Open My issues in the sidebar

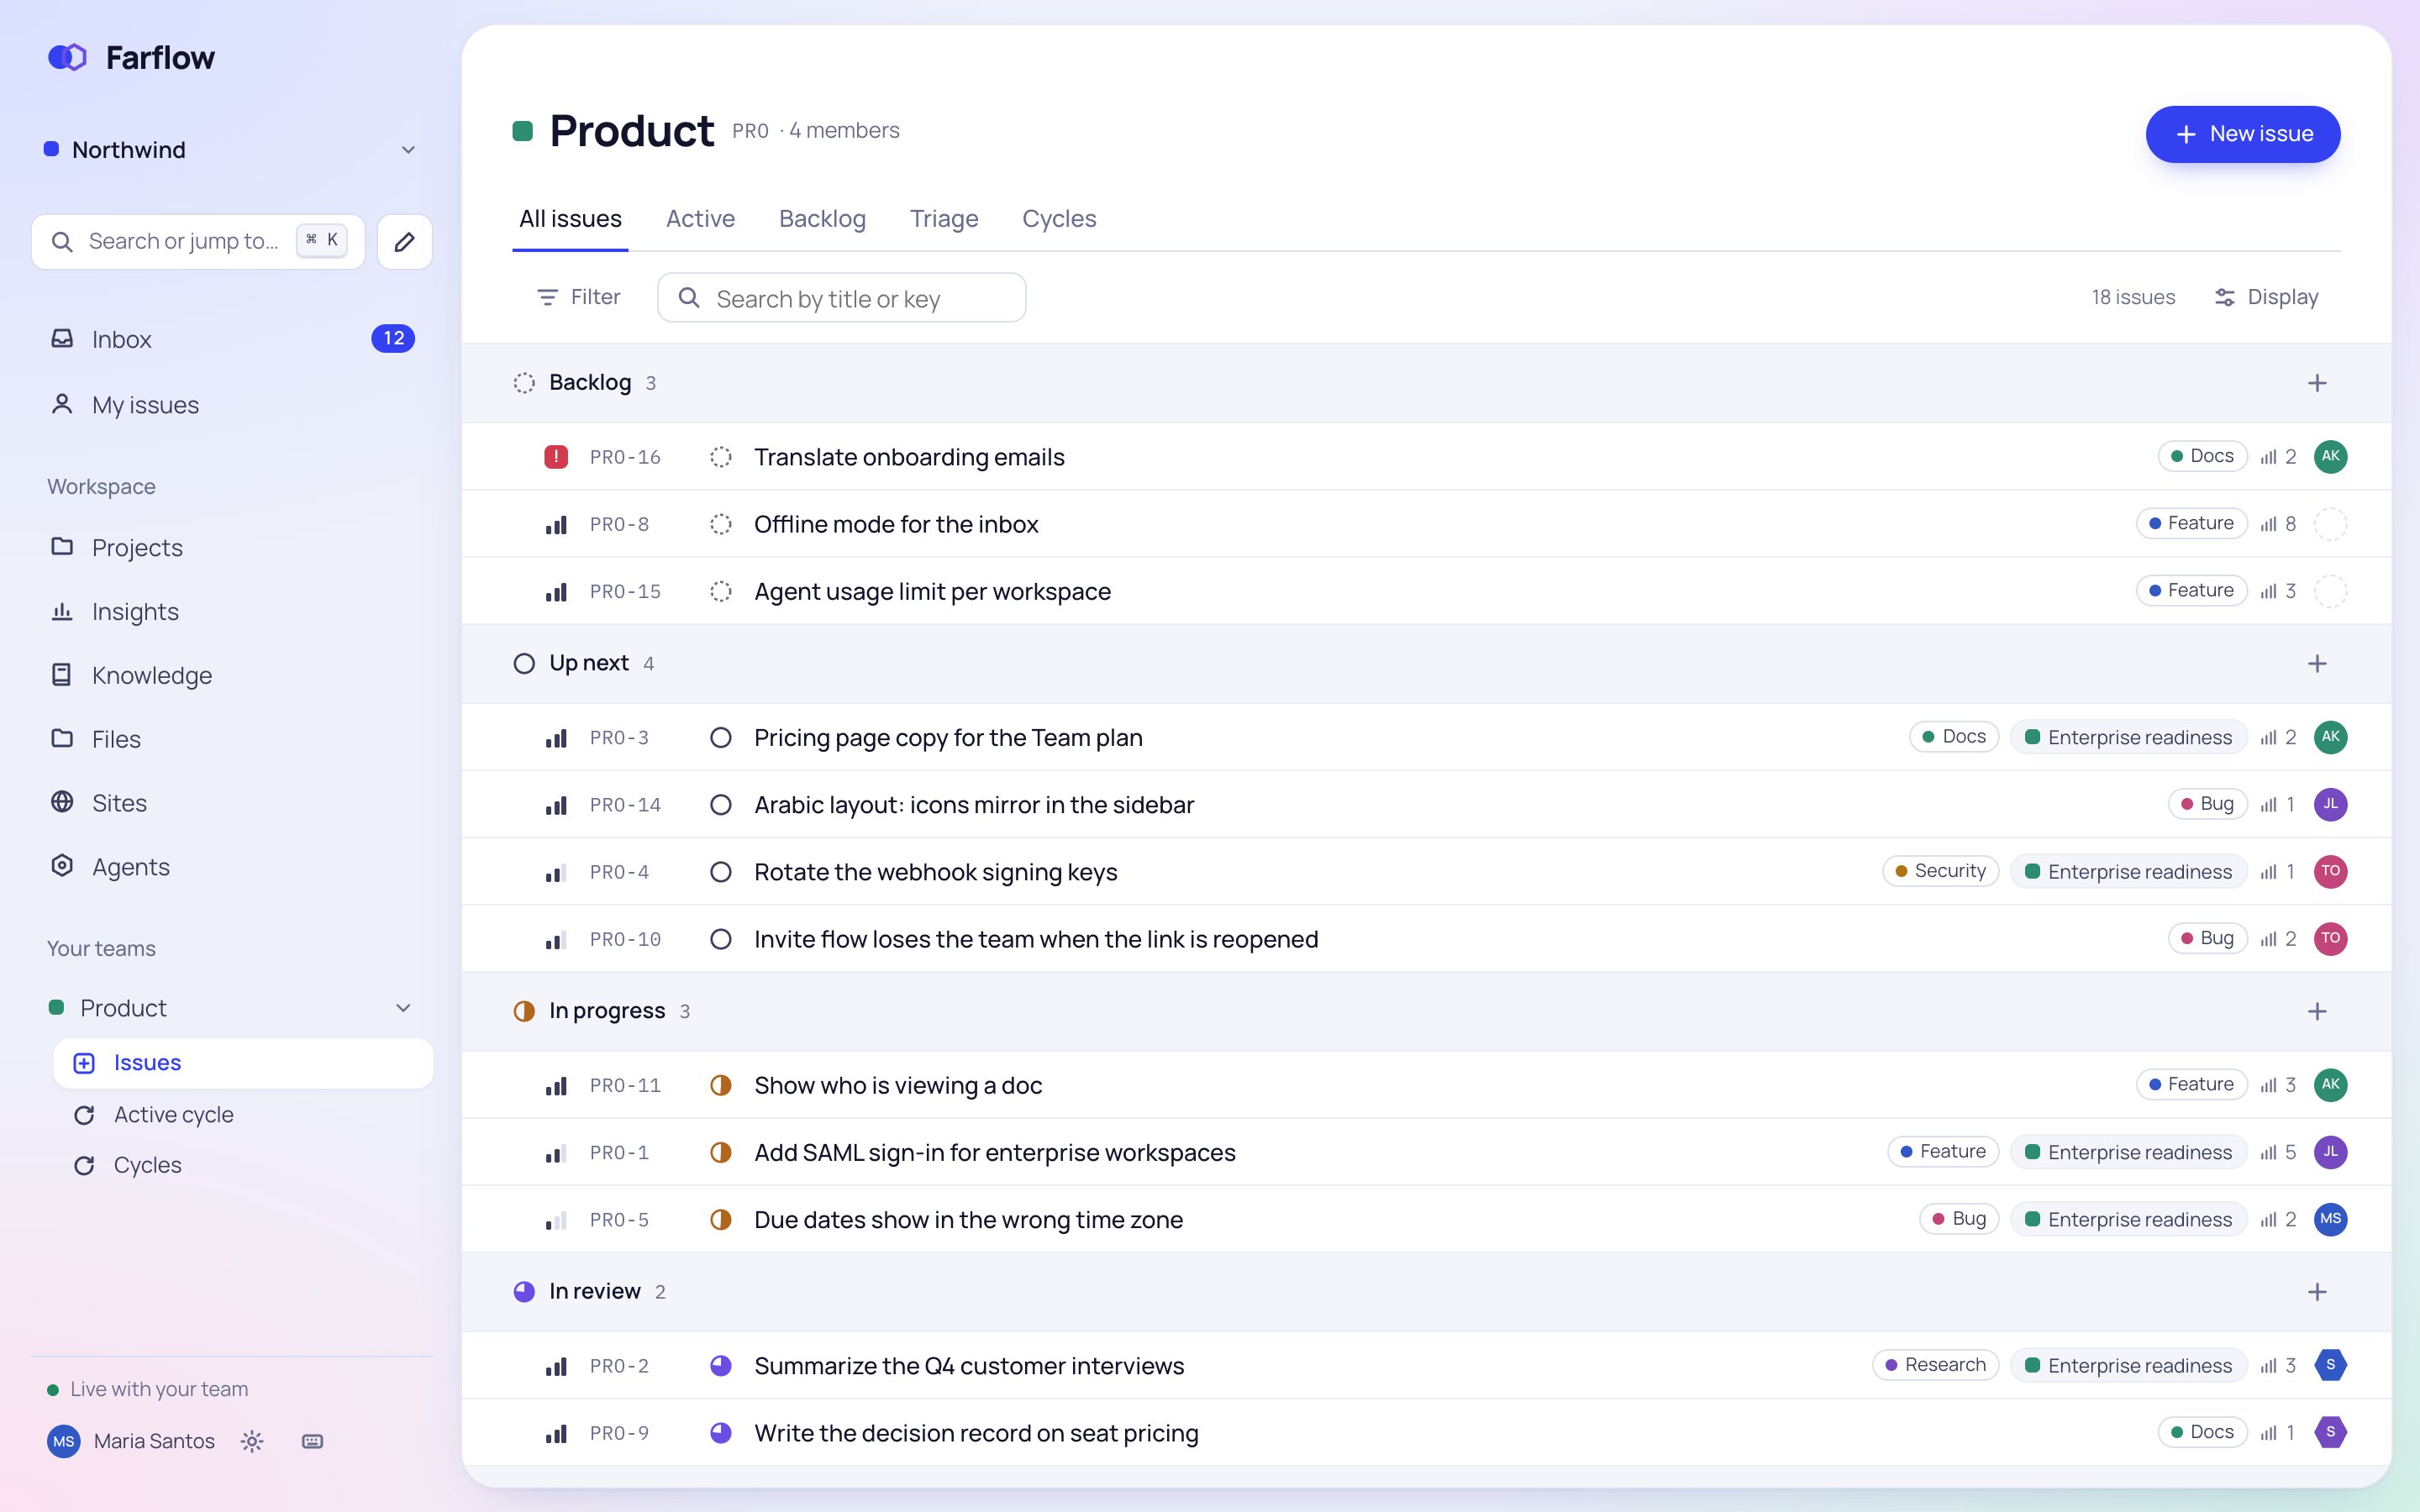tap(232, 405)
